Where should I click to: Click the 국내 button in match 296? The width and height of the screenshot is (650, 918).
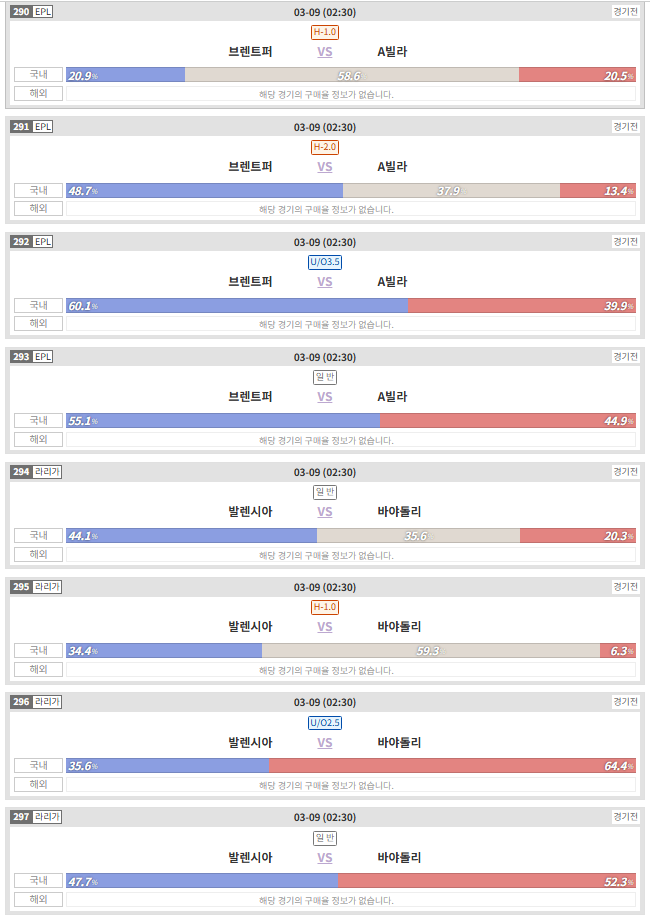pyautogui.click(x=39, y=765)
